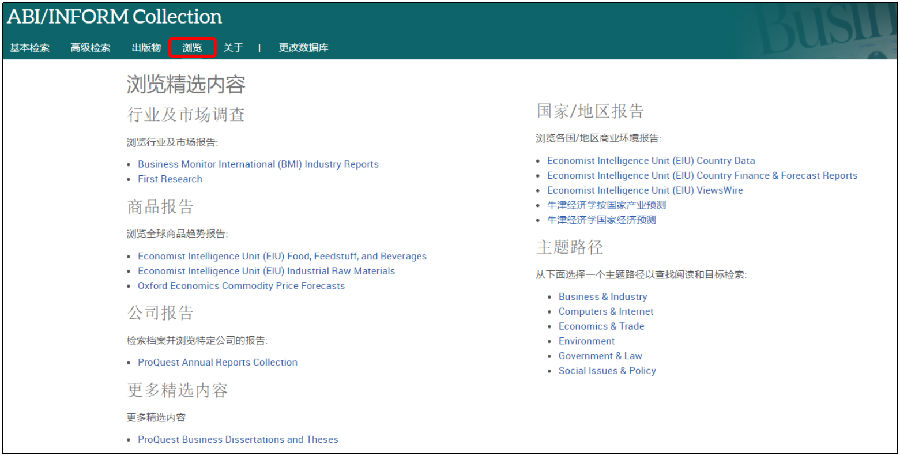Open Business Monitor International Industry Reports
Image resolution: width=900 pixels, height=456 pixels.
(x=258, y=164)
